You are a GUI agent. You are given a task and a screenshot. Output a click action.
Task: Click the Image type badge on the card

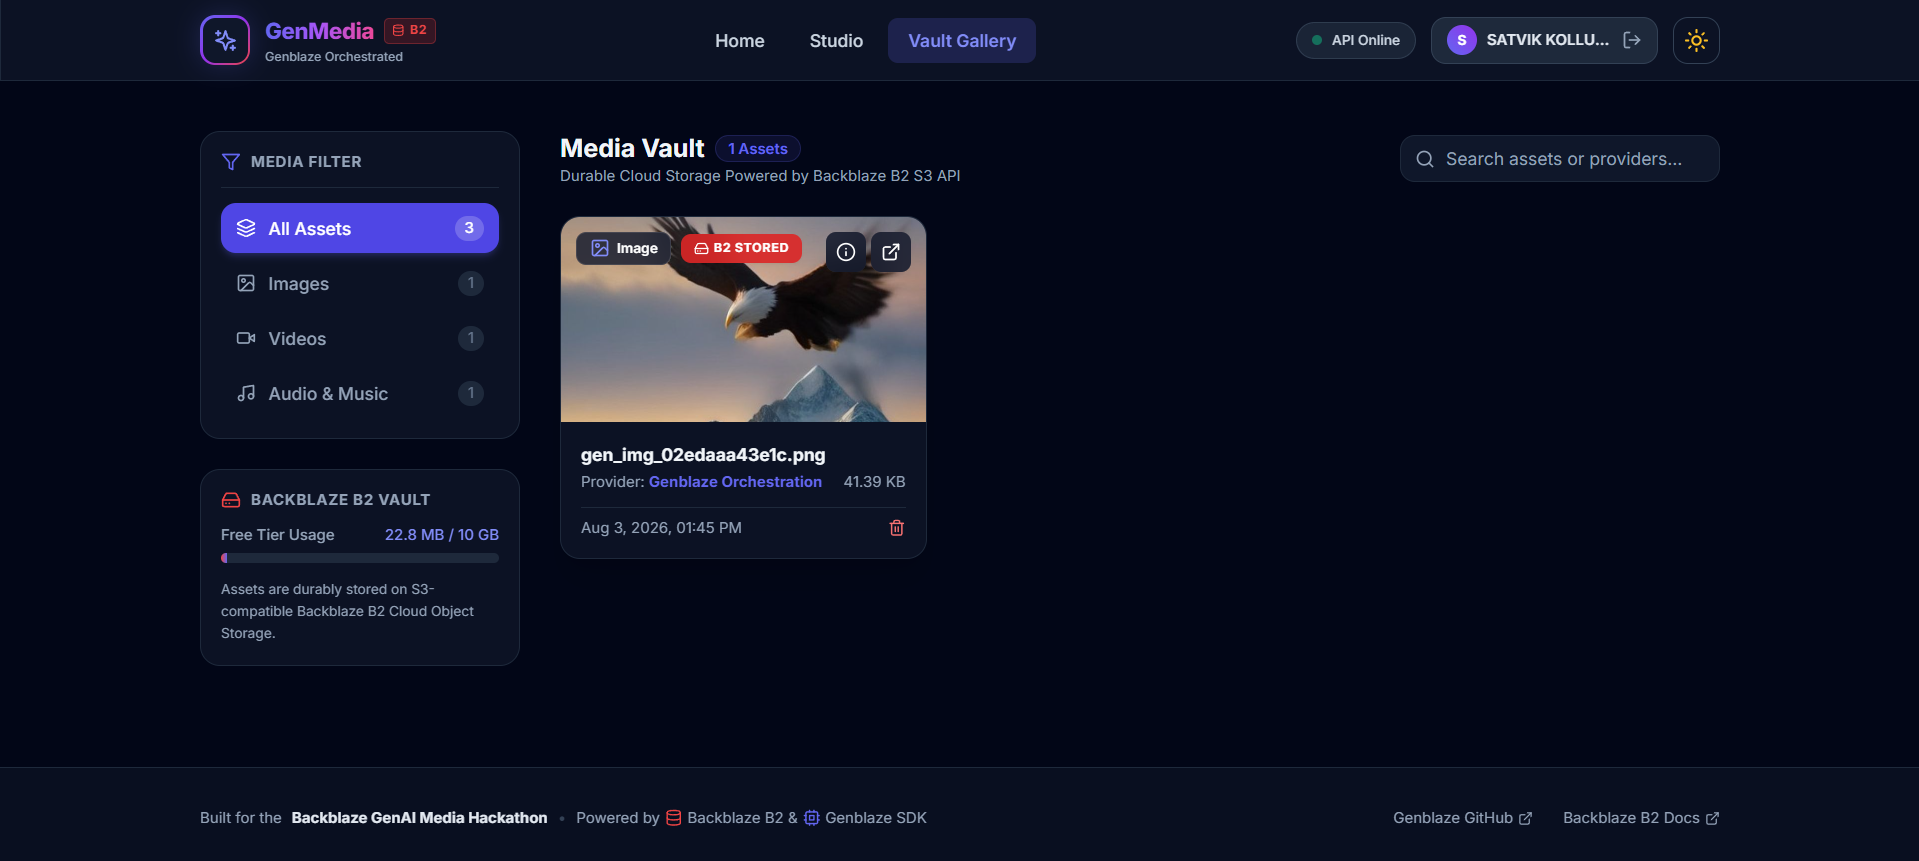click(623, 248)
